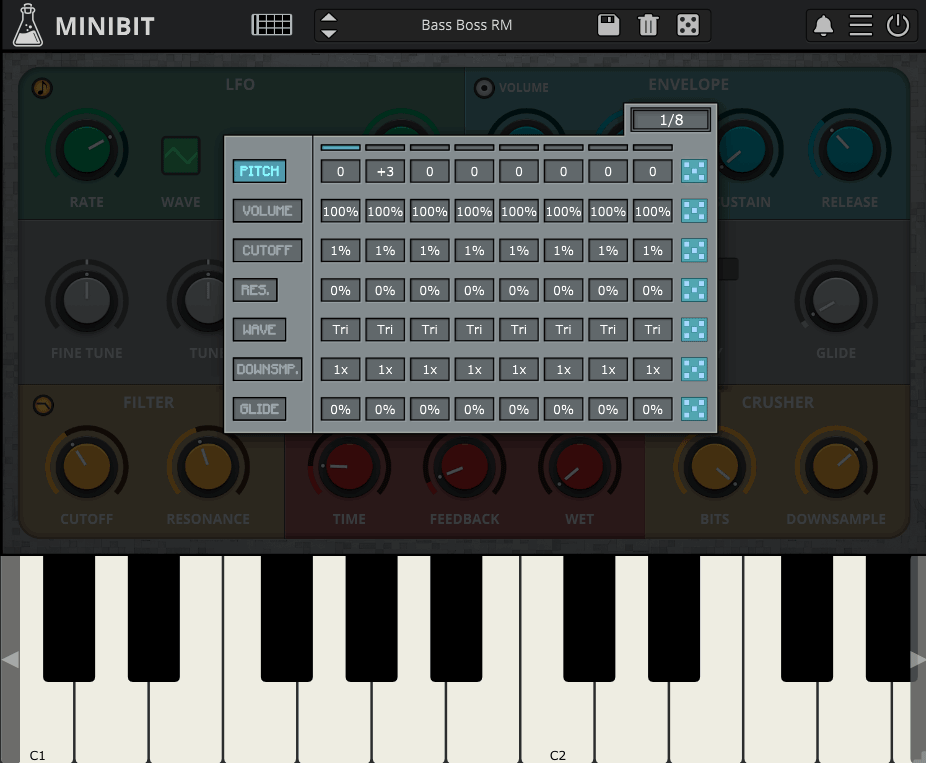The height and width of the screenshot is (763, 926).
Task: Randomize the VOLUME sequencer row
Action: 694,211
